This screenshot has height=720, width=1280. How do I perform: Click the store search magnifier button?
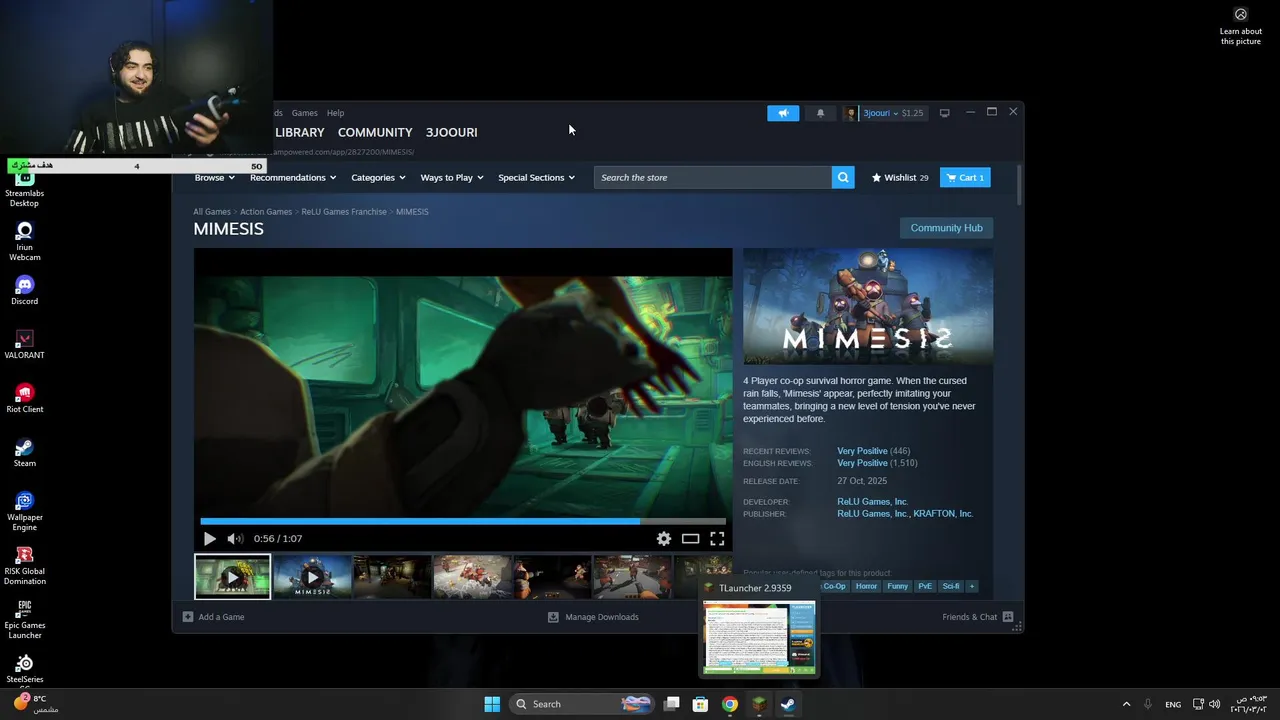[843, 177]
